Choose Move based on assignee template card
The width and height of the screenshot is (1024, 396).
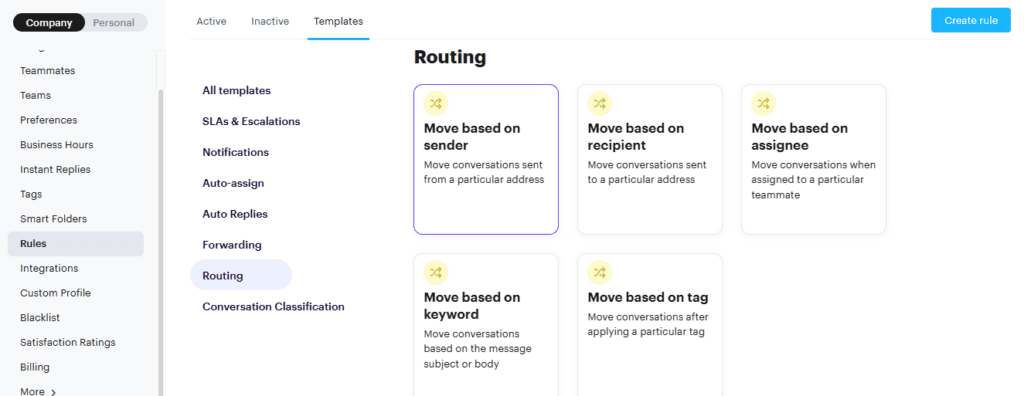click(814, 159)
